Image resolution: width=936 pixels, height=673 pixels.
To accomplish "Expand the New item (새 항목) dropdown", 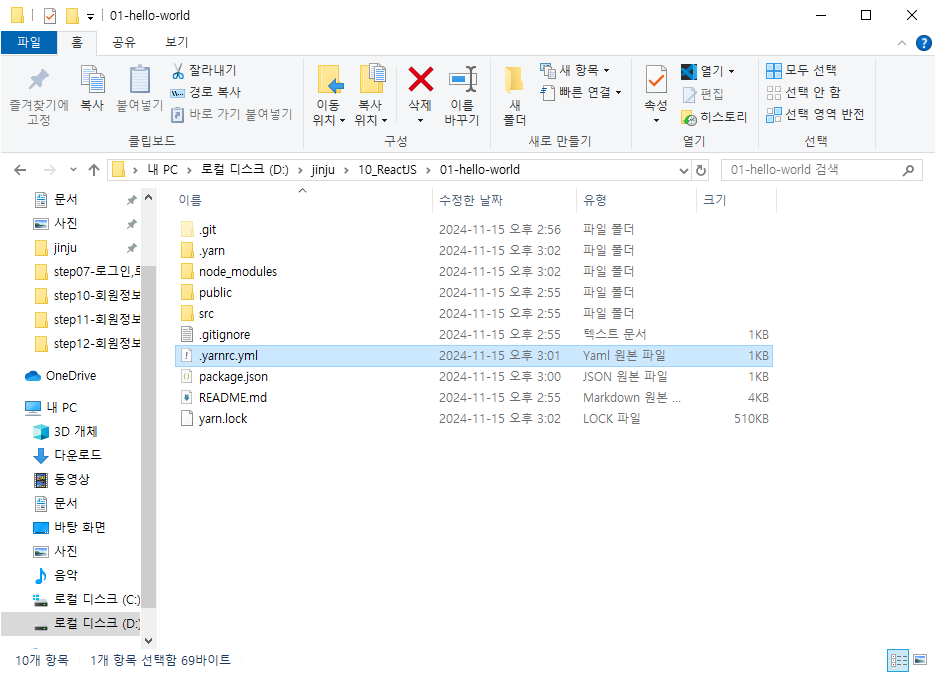I will pyautogui.click(x=574, y=70).
